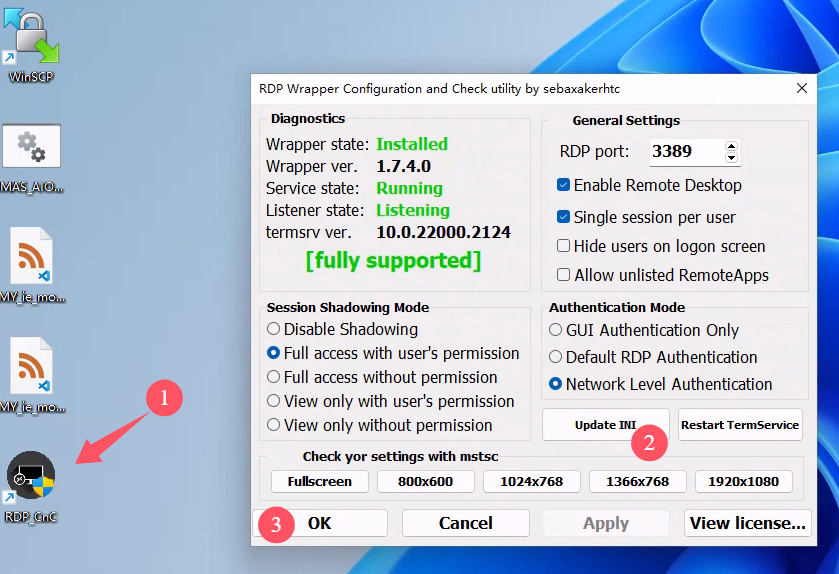Toggle Single session per user checkbox
839x574 pixels.
(x=563, y=217)
